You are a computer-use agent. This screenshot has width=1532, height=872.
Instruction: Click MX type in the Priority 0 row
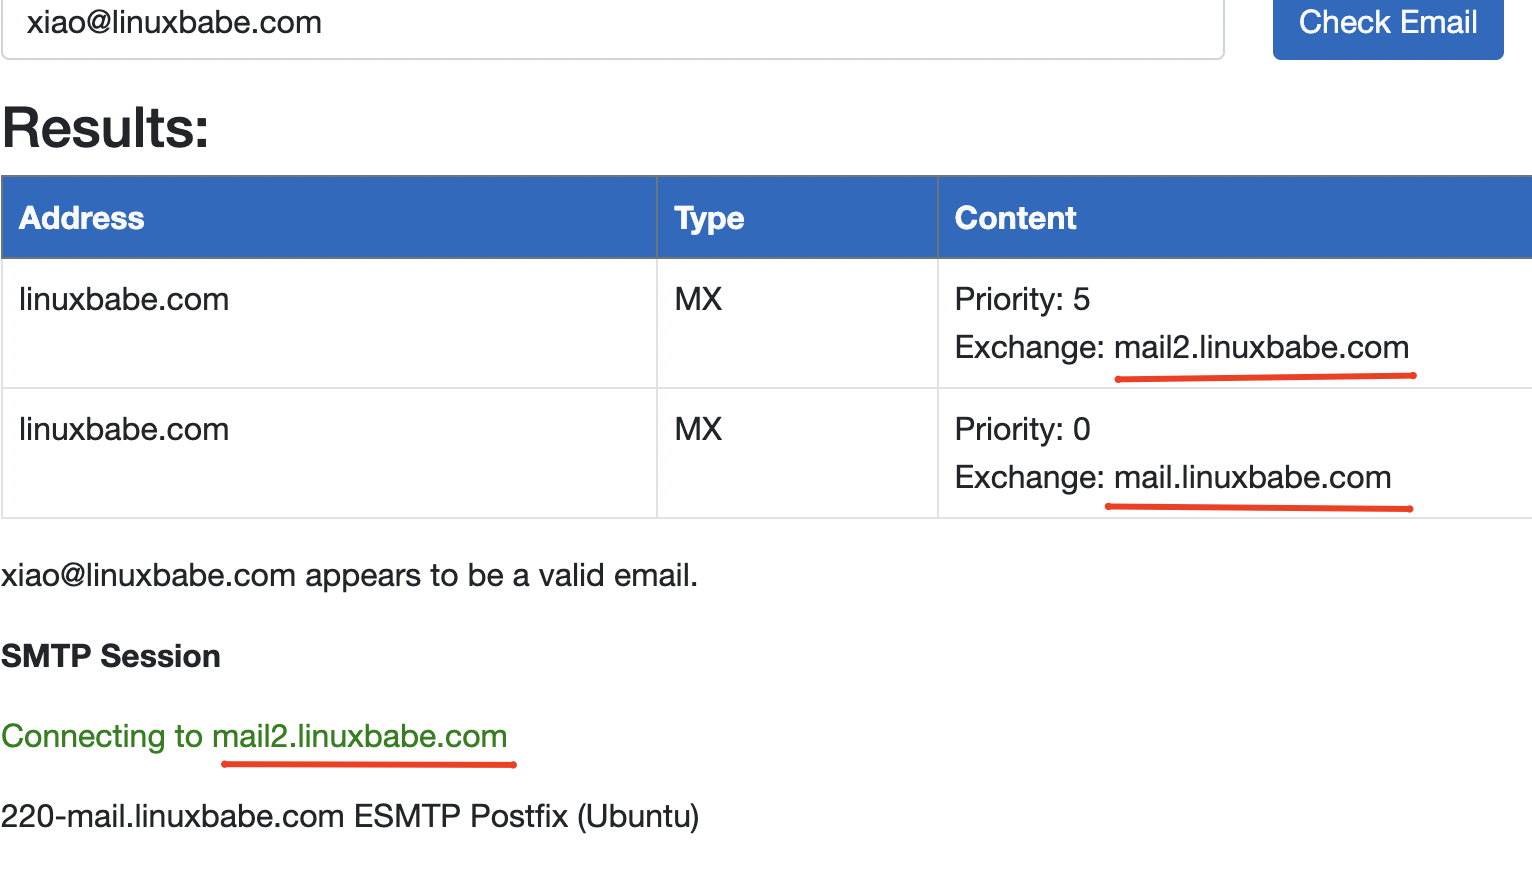click(x=698, y=429)
